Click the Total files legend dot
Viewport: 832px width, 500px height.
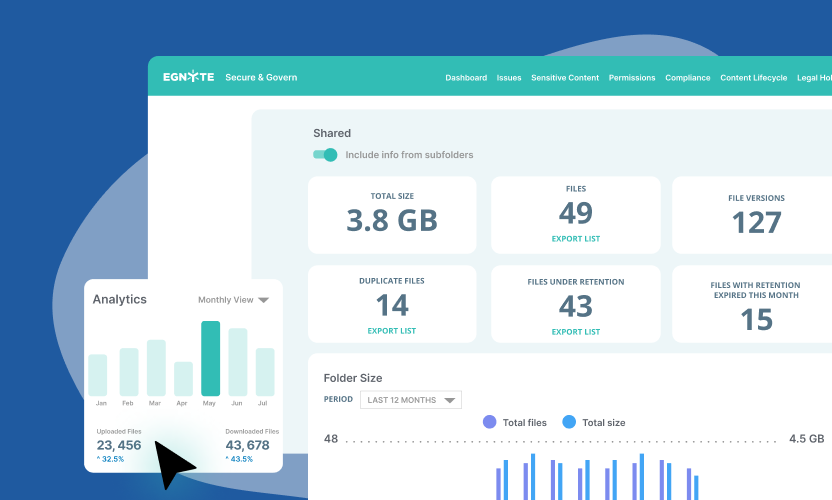click(489, 422)
